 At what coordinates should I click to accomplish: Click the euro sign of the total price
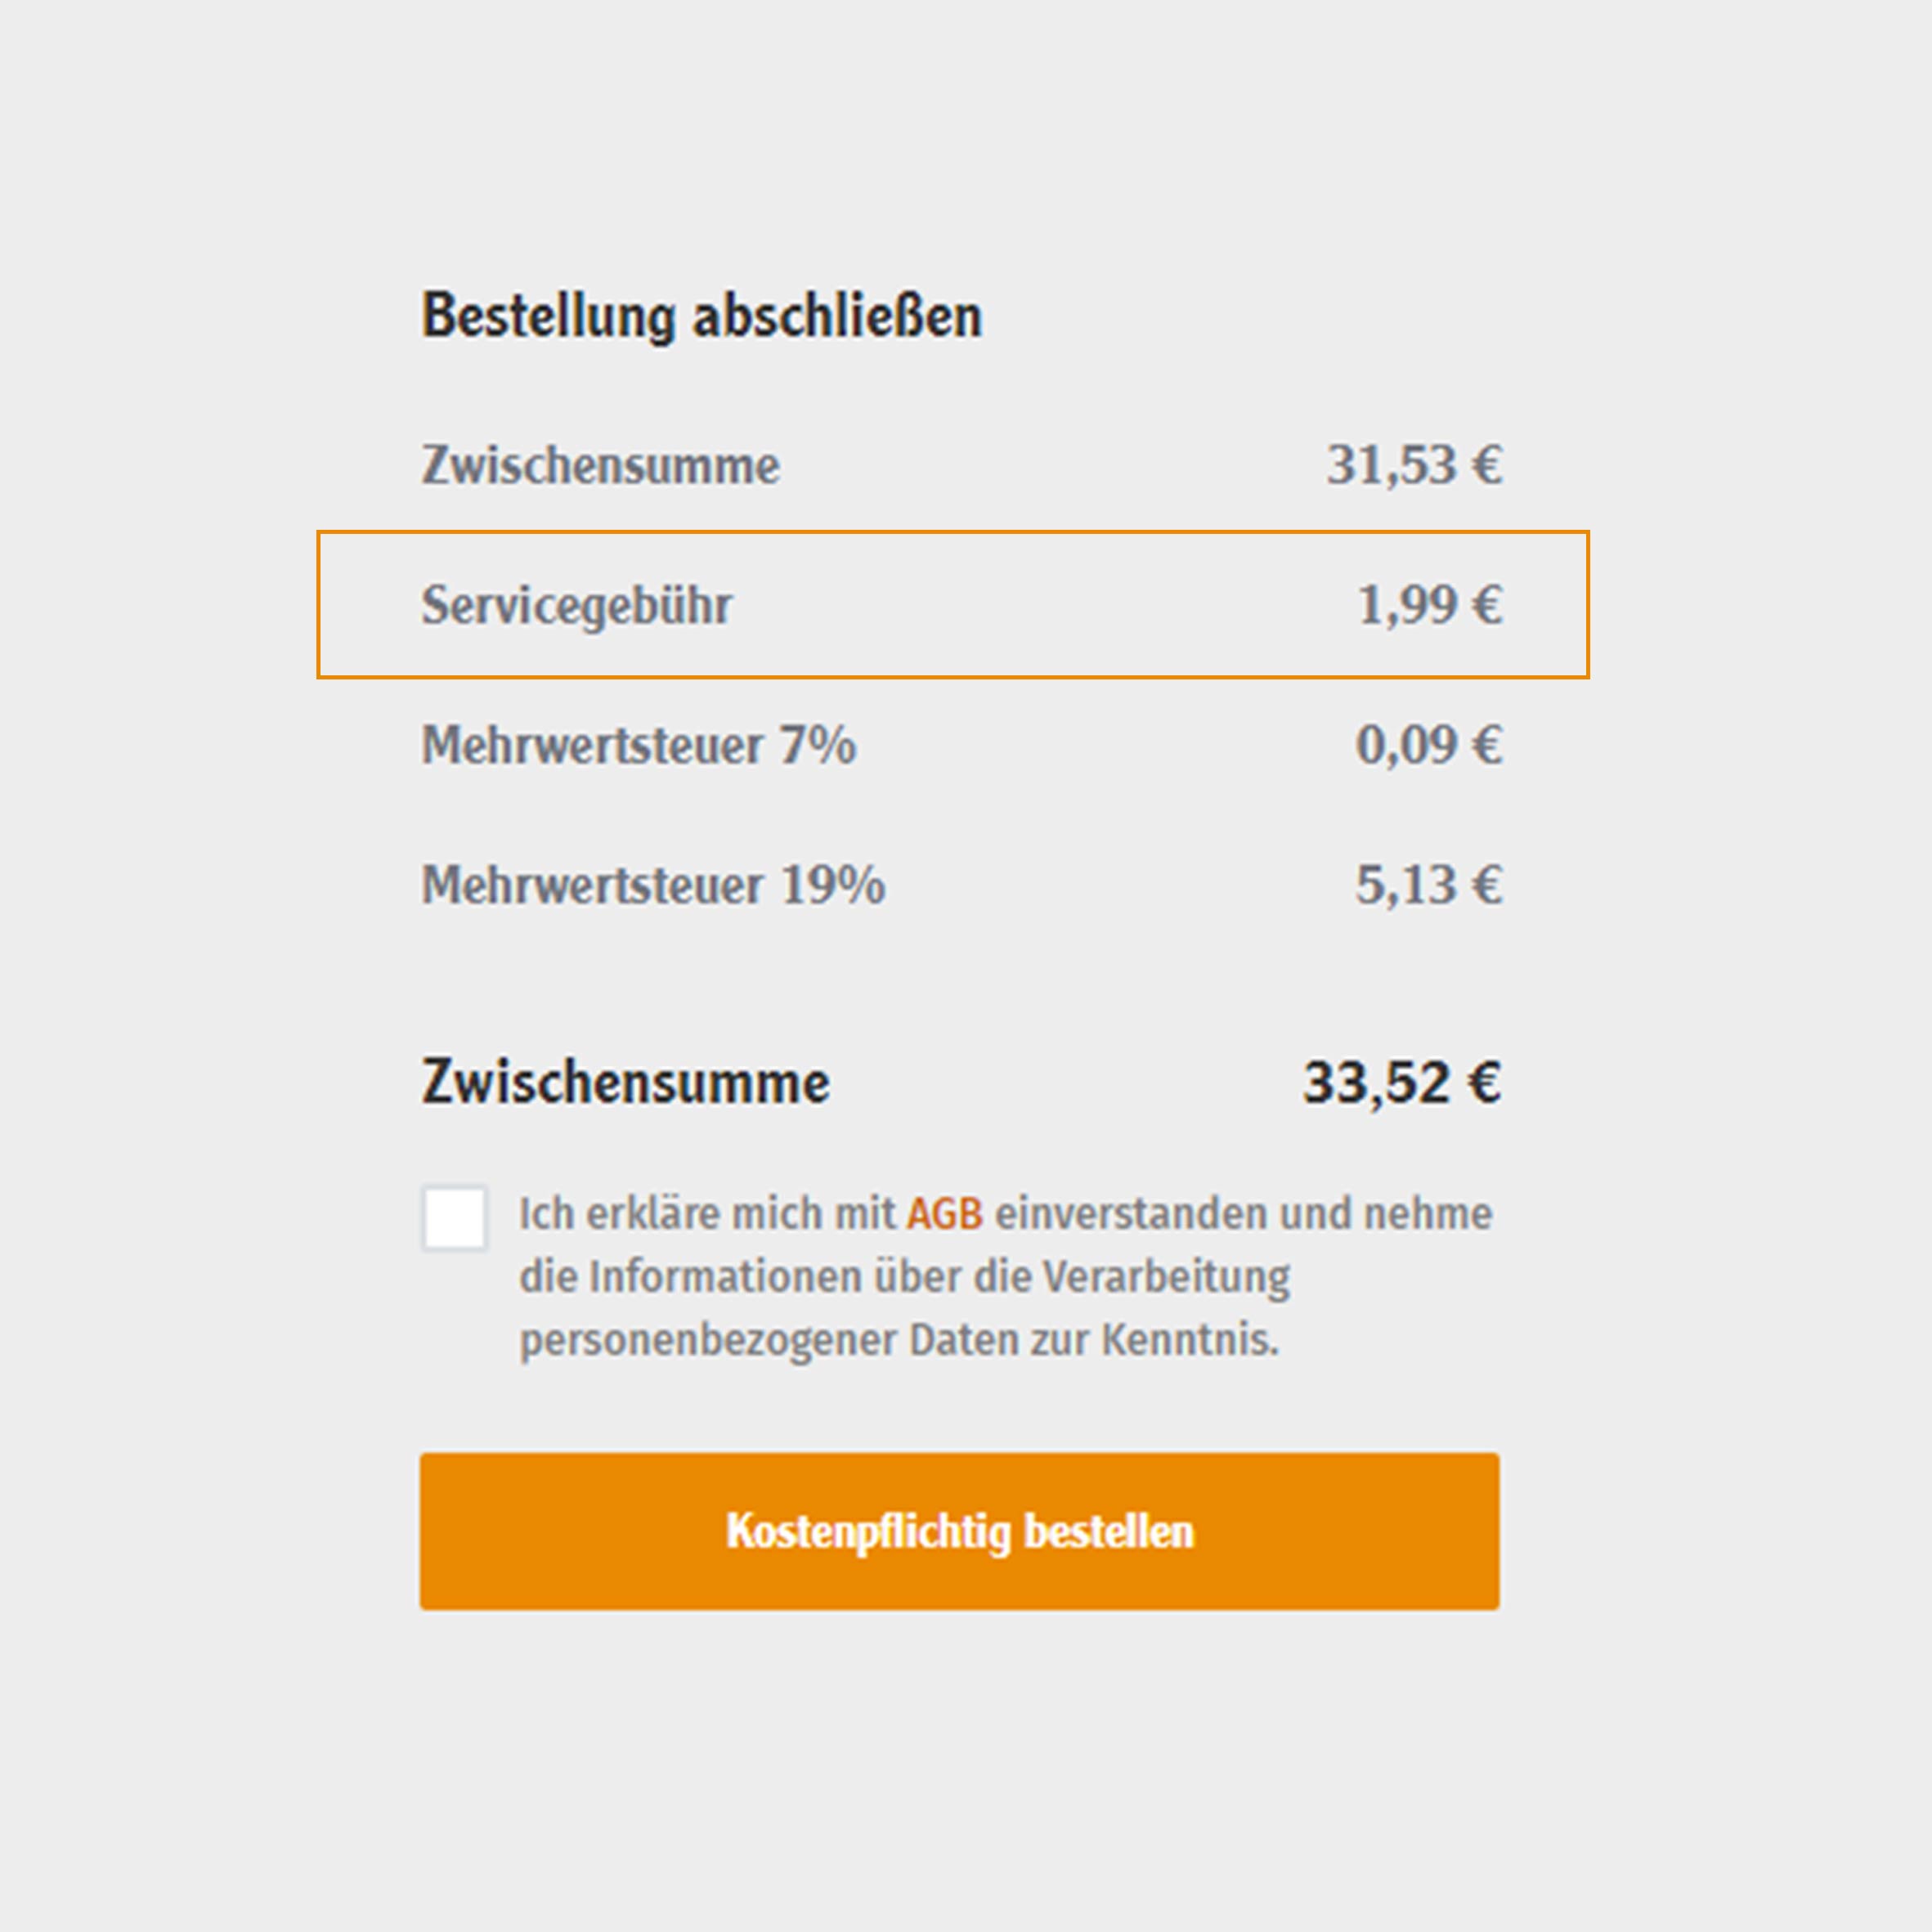(x=1484, y=1082)
